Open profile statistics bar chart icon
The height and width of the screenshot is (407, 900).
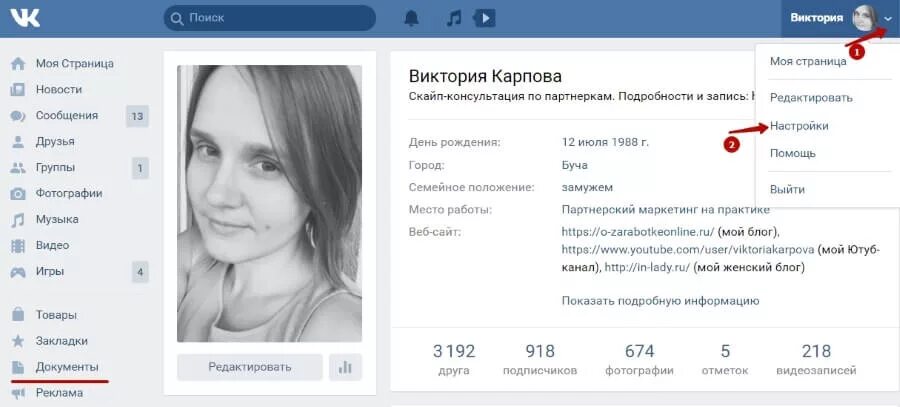tap(346, 367)
